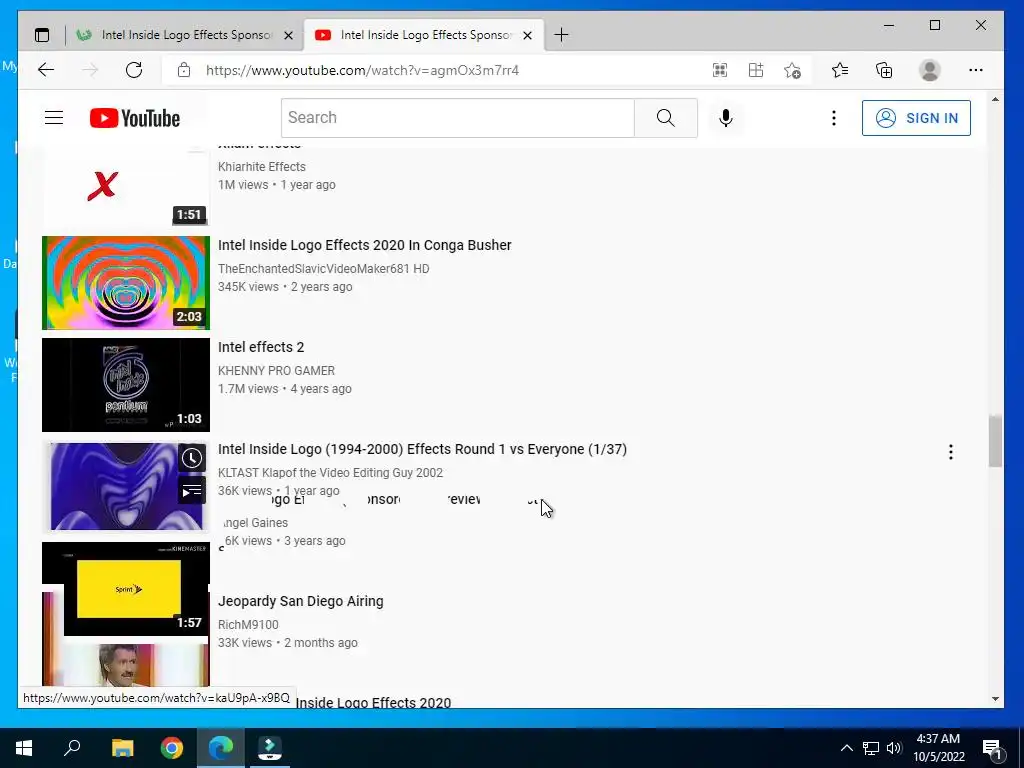
Task: Click the SIGN IN button
Action: (916, 118)
